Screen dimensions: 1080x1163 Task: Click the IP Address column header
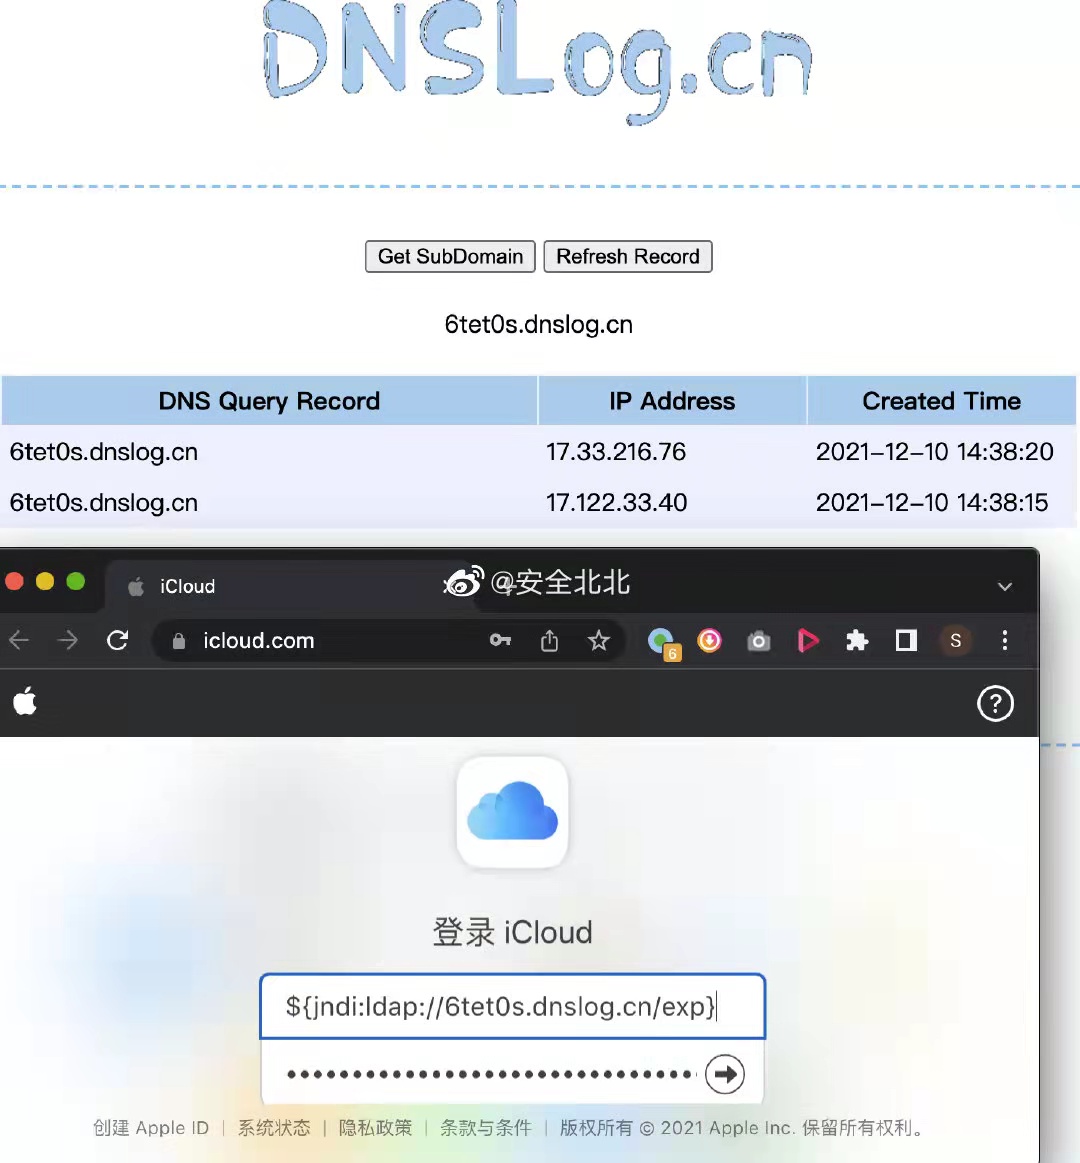tap(672, 401)
